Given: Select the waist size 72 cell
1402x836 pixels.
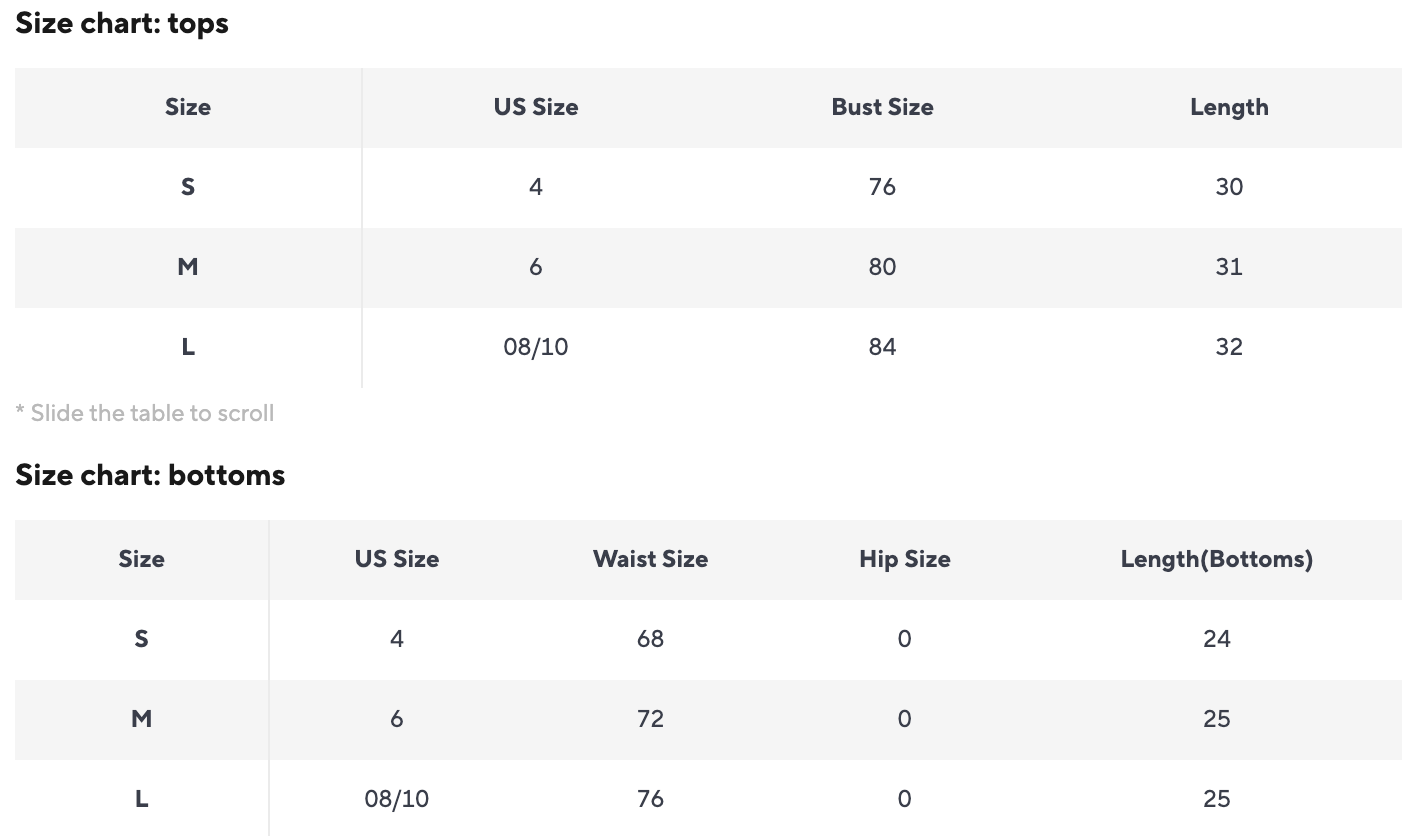Looking at the screenshot, I should point(650,719).
